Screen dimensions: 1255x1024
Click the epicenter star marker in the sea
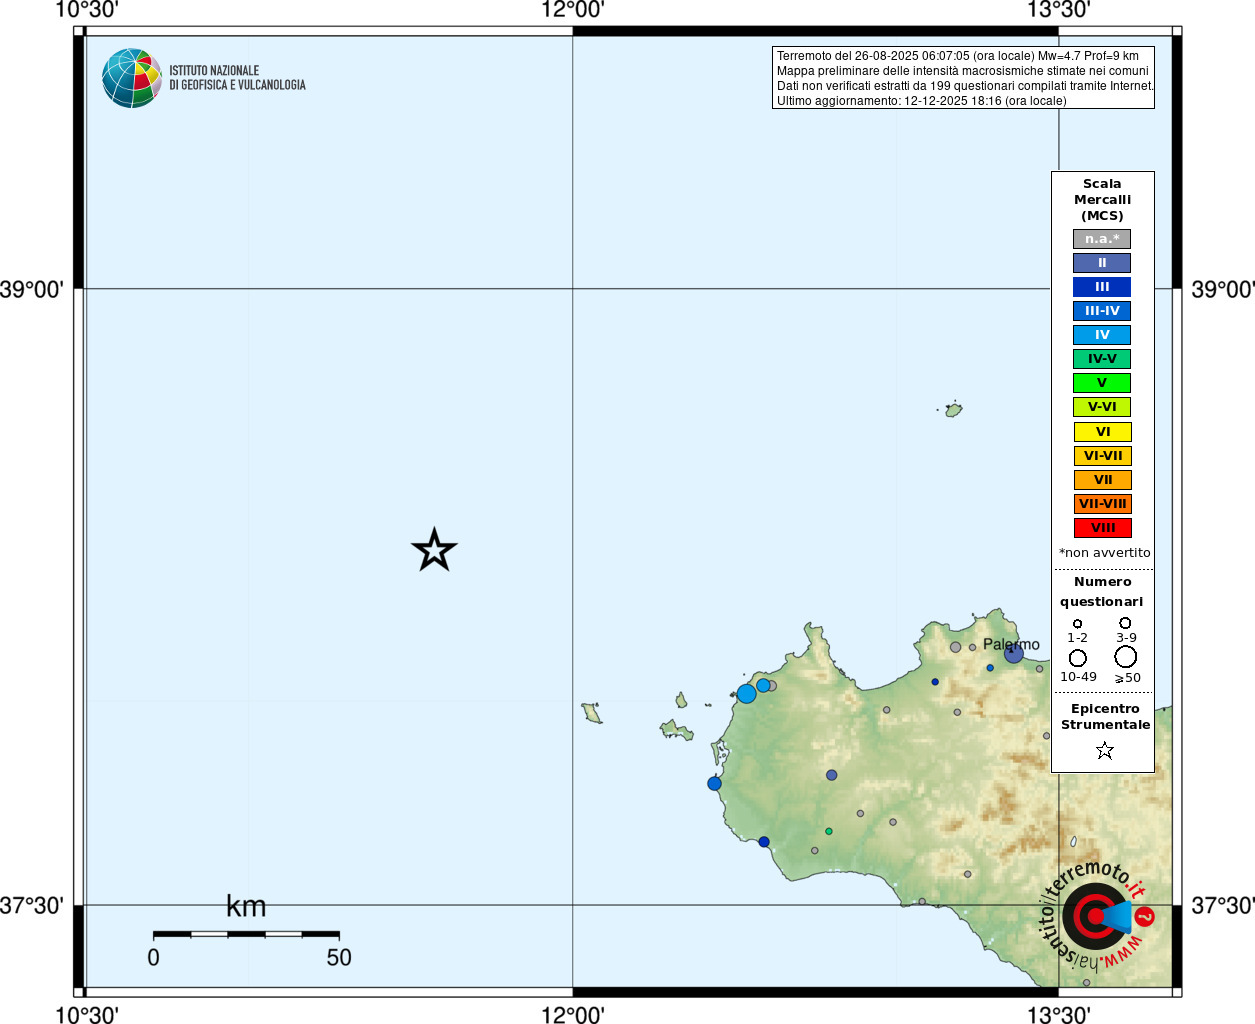point(434,550)
